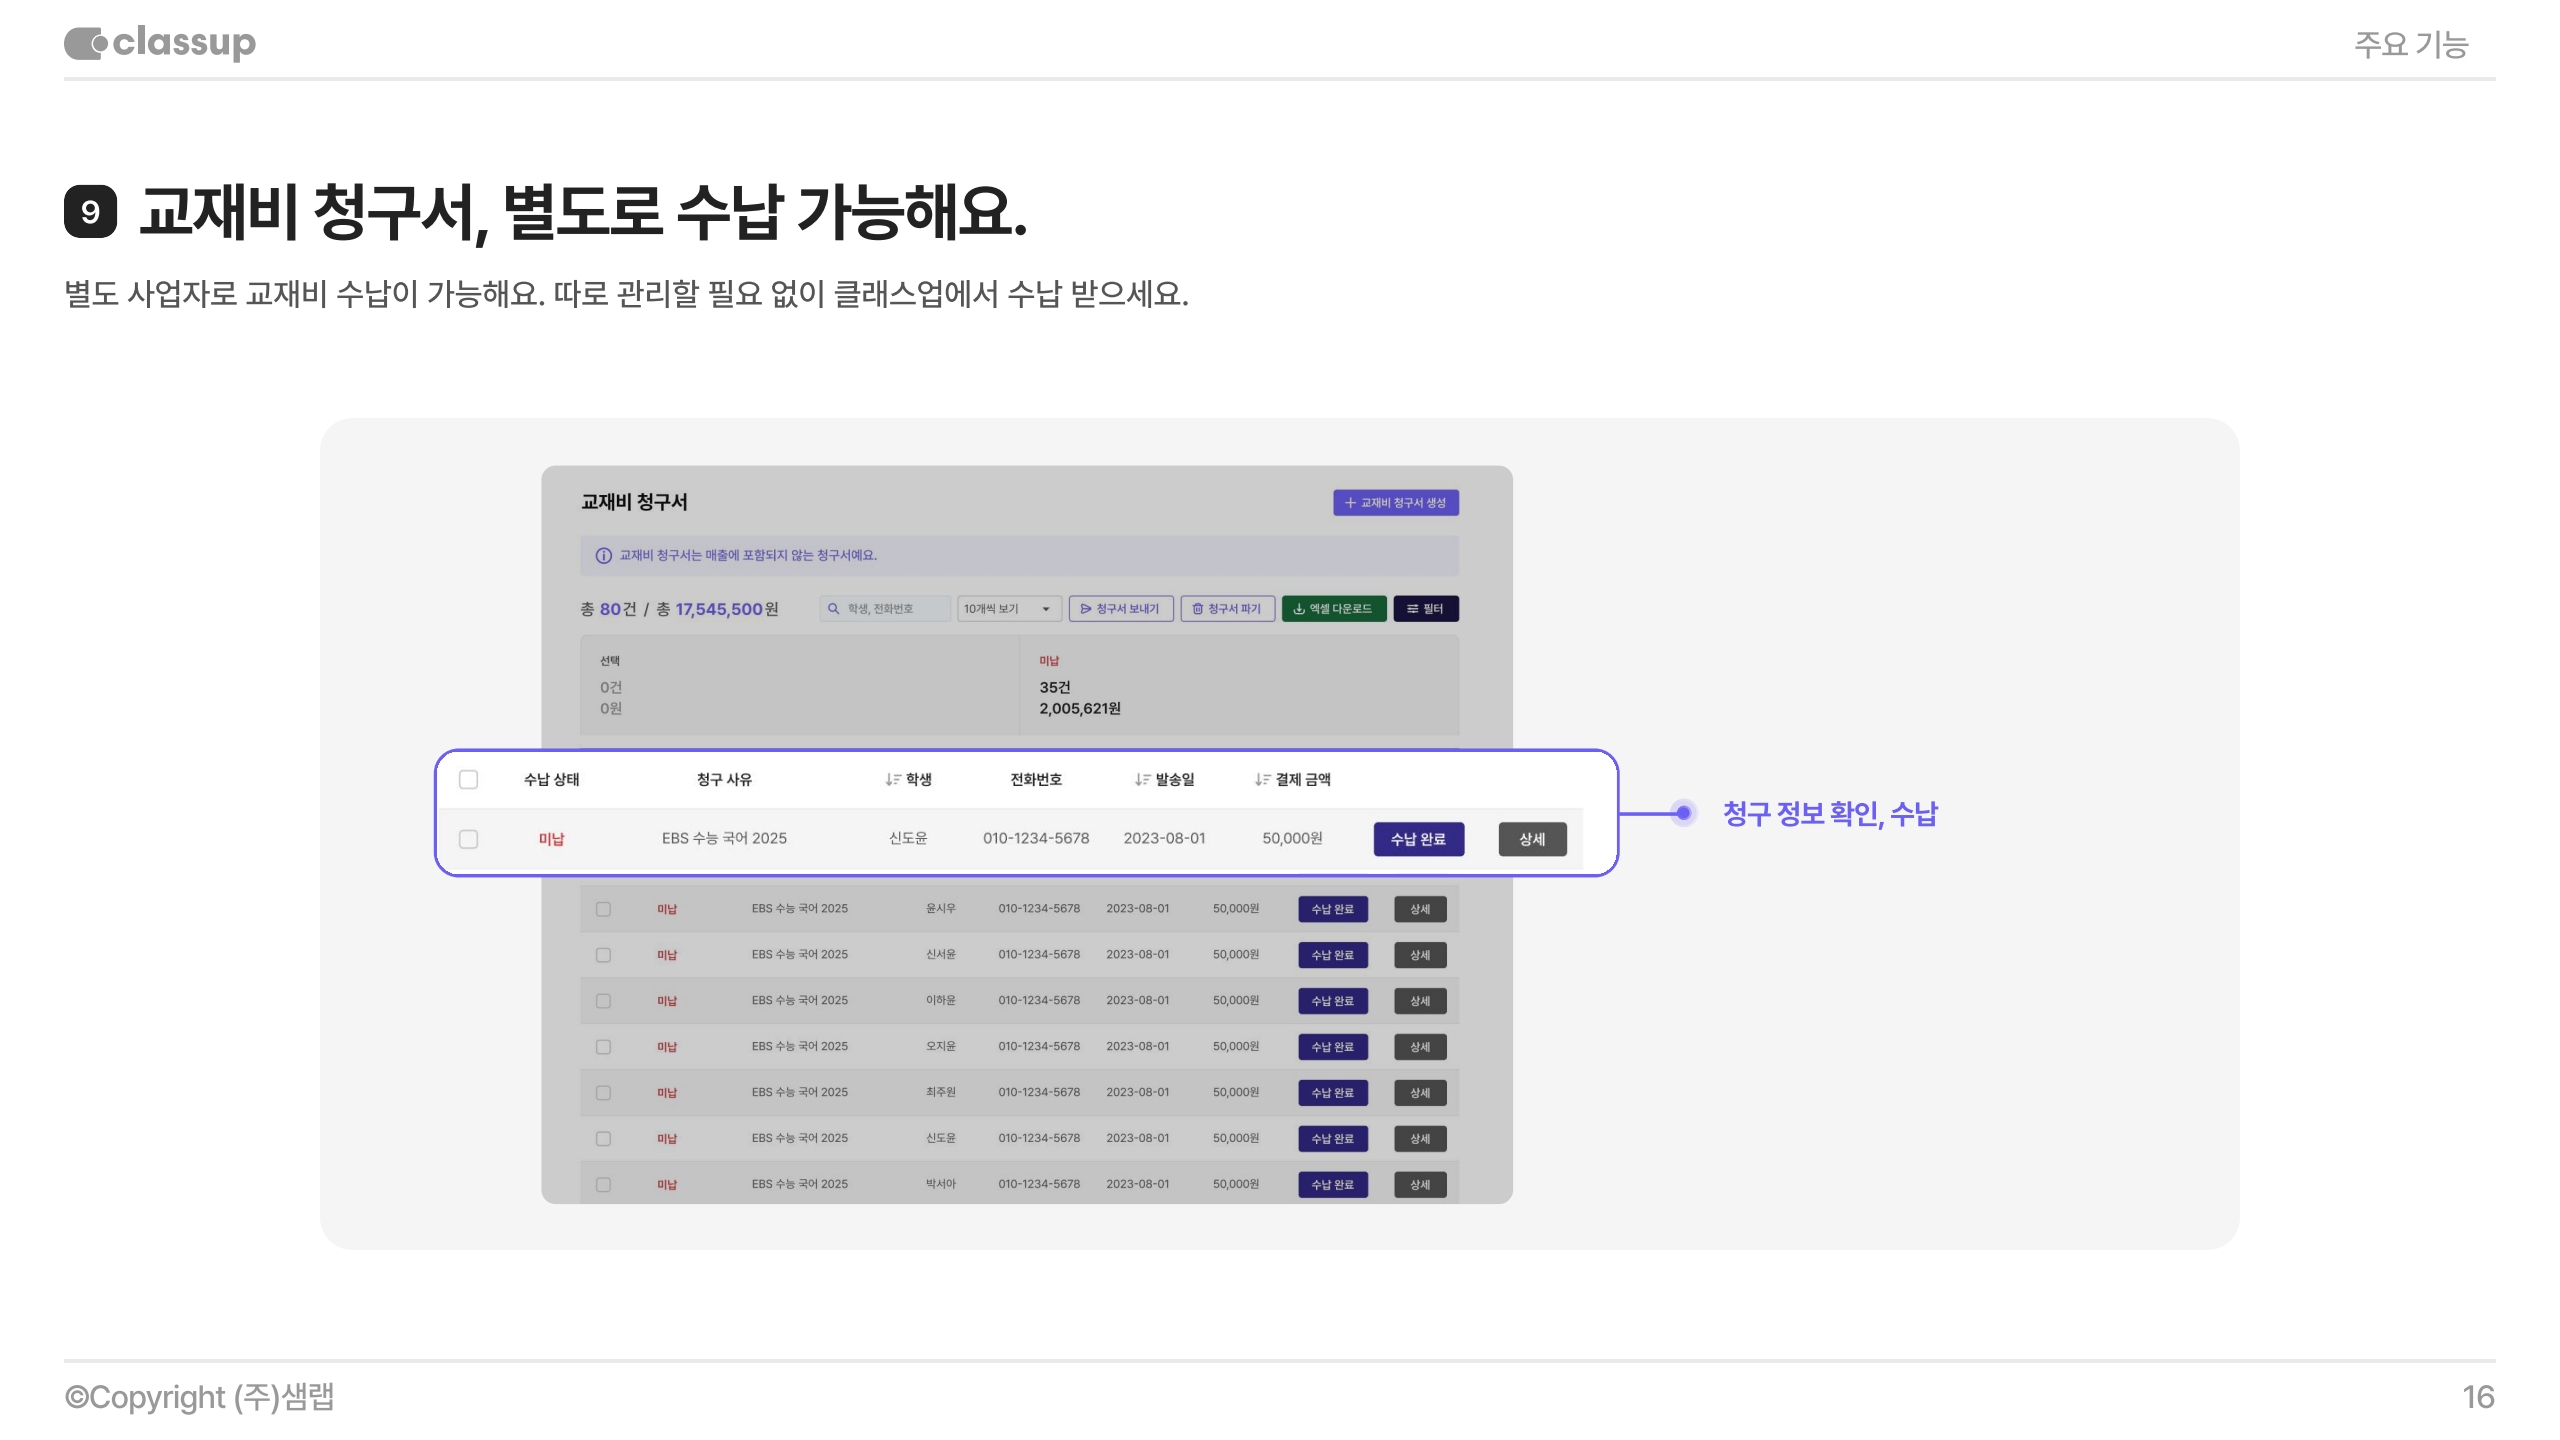Click the 엑셀 다운로드 download button
The height and width of the screenshot is (1440, 2560).
1333,609
